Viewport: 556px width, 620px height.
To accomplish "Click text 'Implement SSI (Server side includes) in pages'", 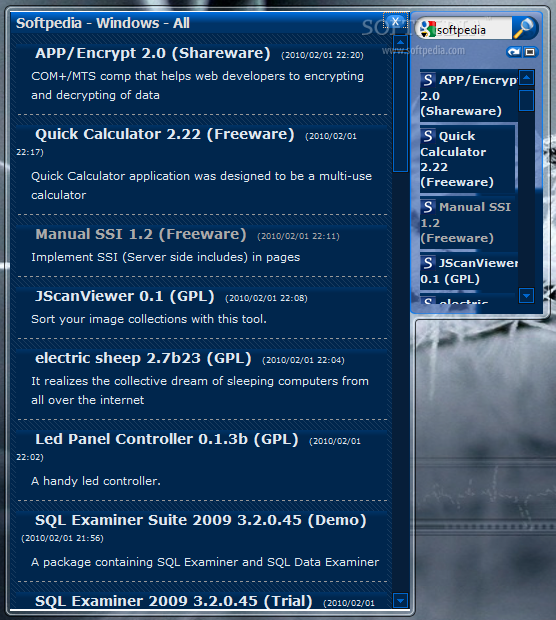I will pos(166,257).
